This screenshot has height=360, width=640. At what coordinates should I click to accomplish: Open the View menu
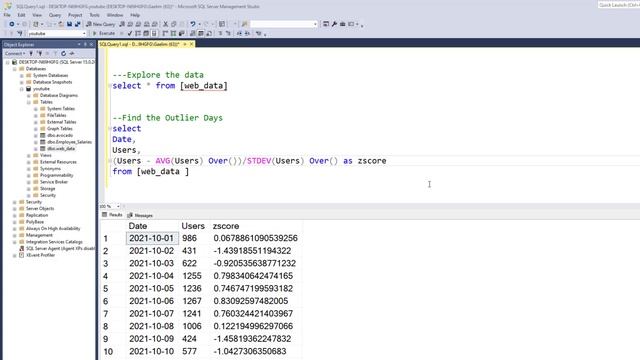coord(37,15)
